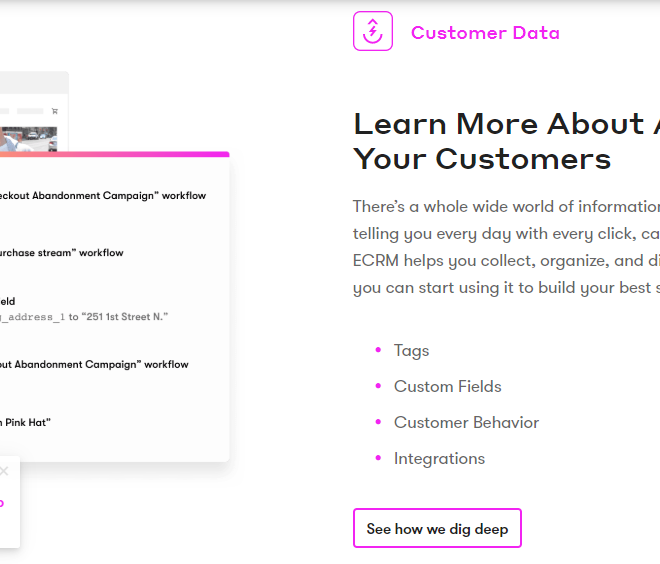Click the pink bullet beside Custom Fields
Viewport: 660px width, 564px height.
click(x=378, y=386)
